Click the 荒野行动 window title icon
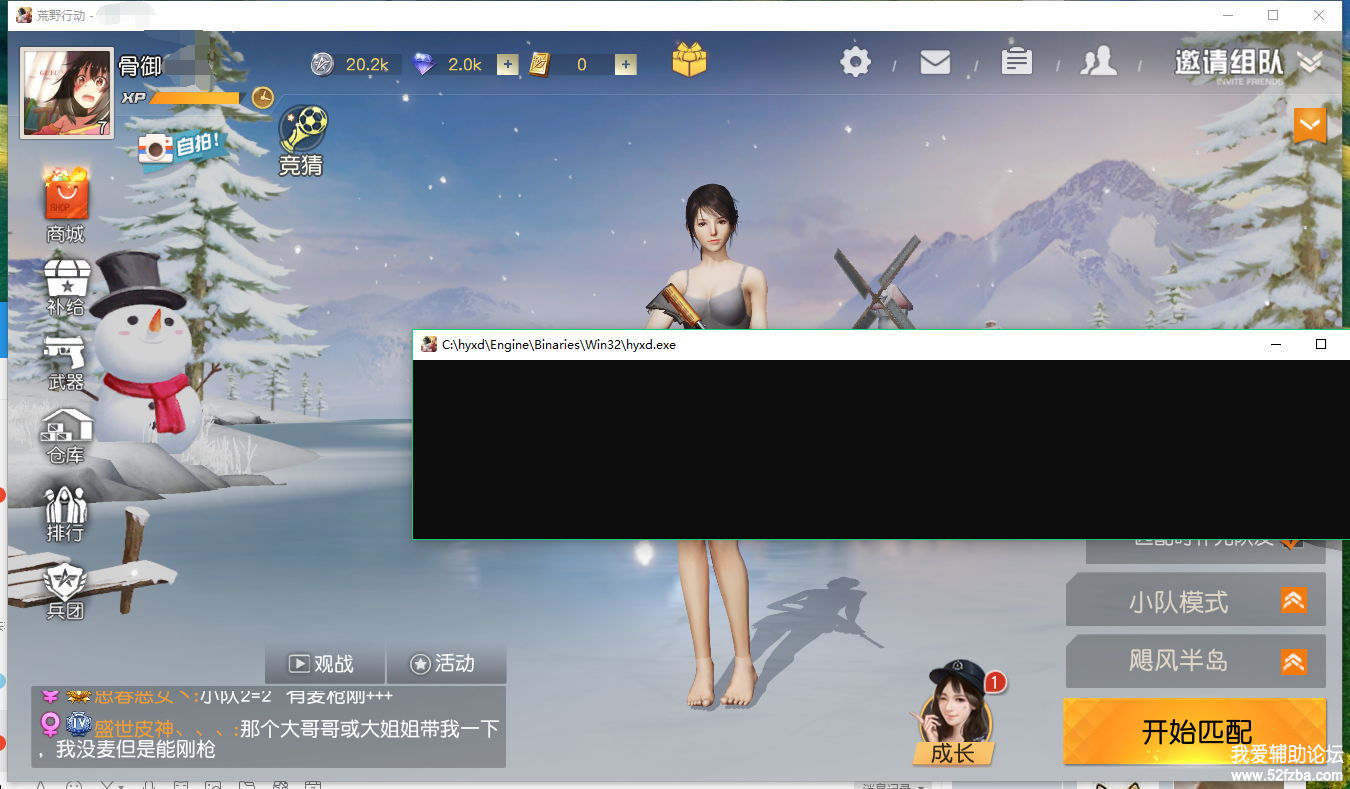The height and width of the screenshot is (789, 1350). (23, 15)
